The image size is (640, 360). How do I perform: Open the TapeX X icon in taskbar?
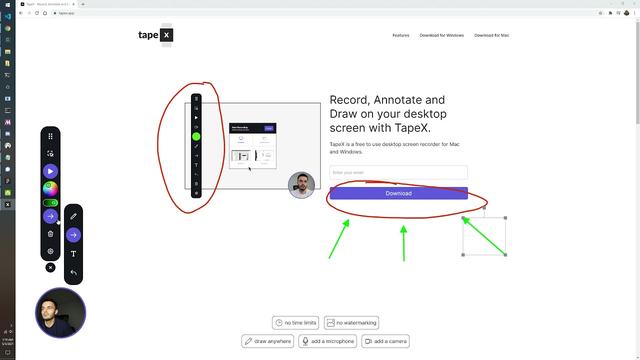(x=7, y=204)
